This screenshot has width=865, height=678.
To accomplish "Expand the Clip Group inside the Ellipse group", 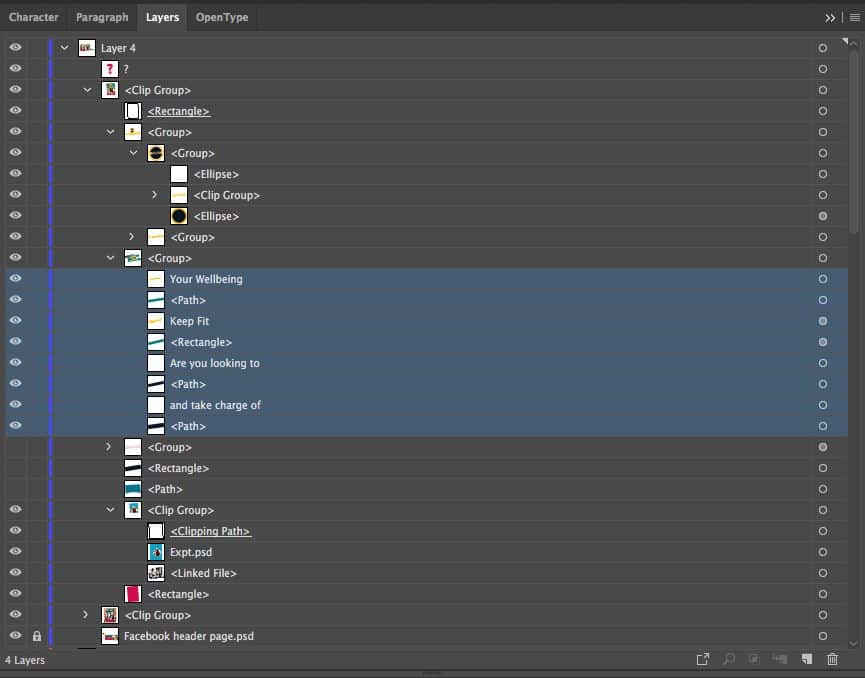I will tap(154, 195).
